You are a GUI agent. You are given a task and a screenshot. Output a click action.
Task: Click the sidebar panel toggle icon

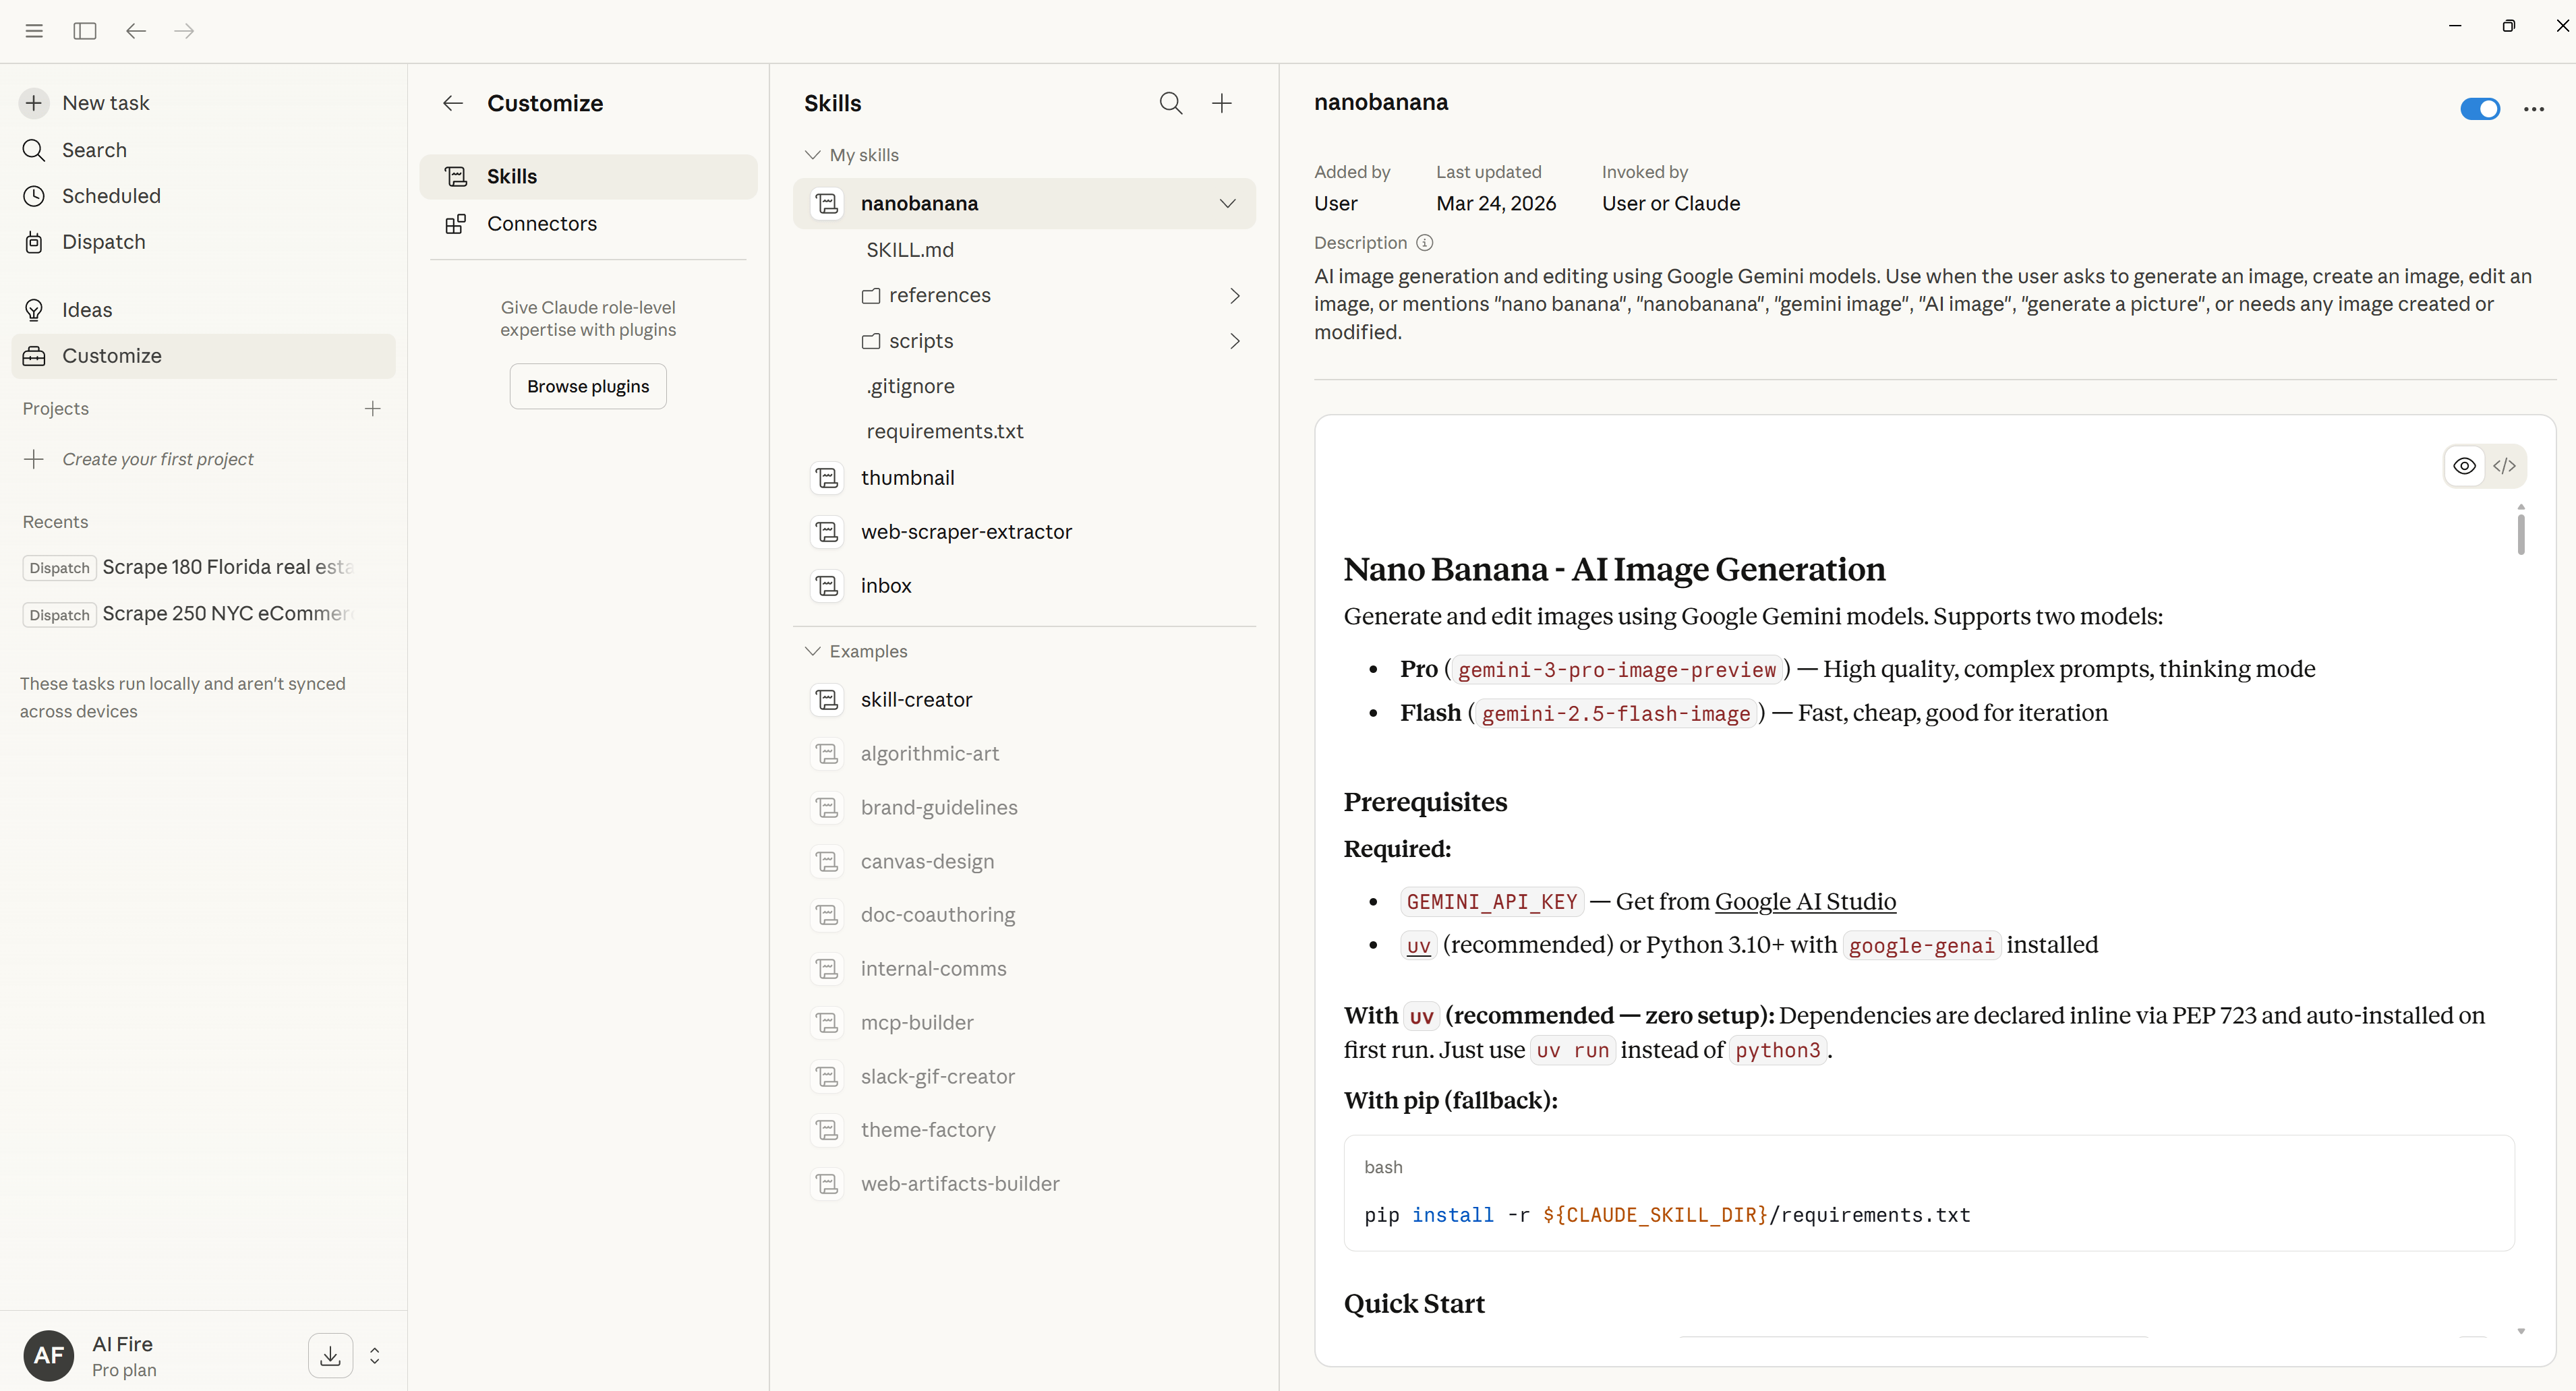(x=85, y=31)
